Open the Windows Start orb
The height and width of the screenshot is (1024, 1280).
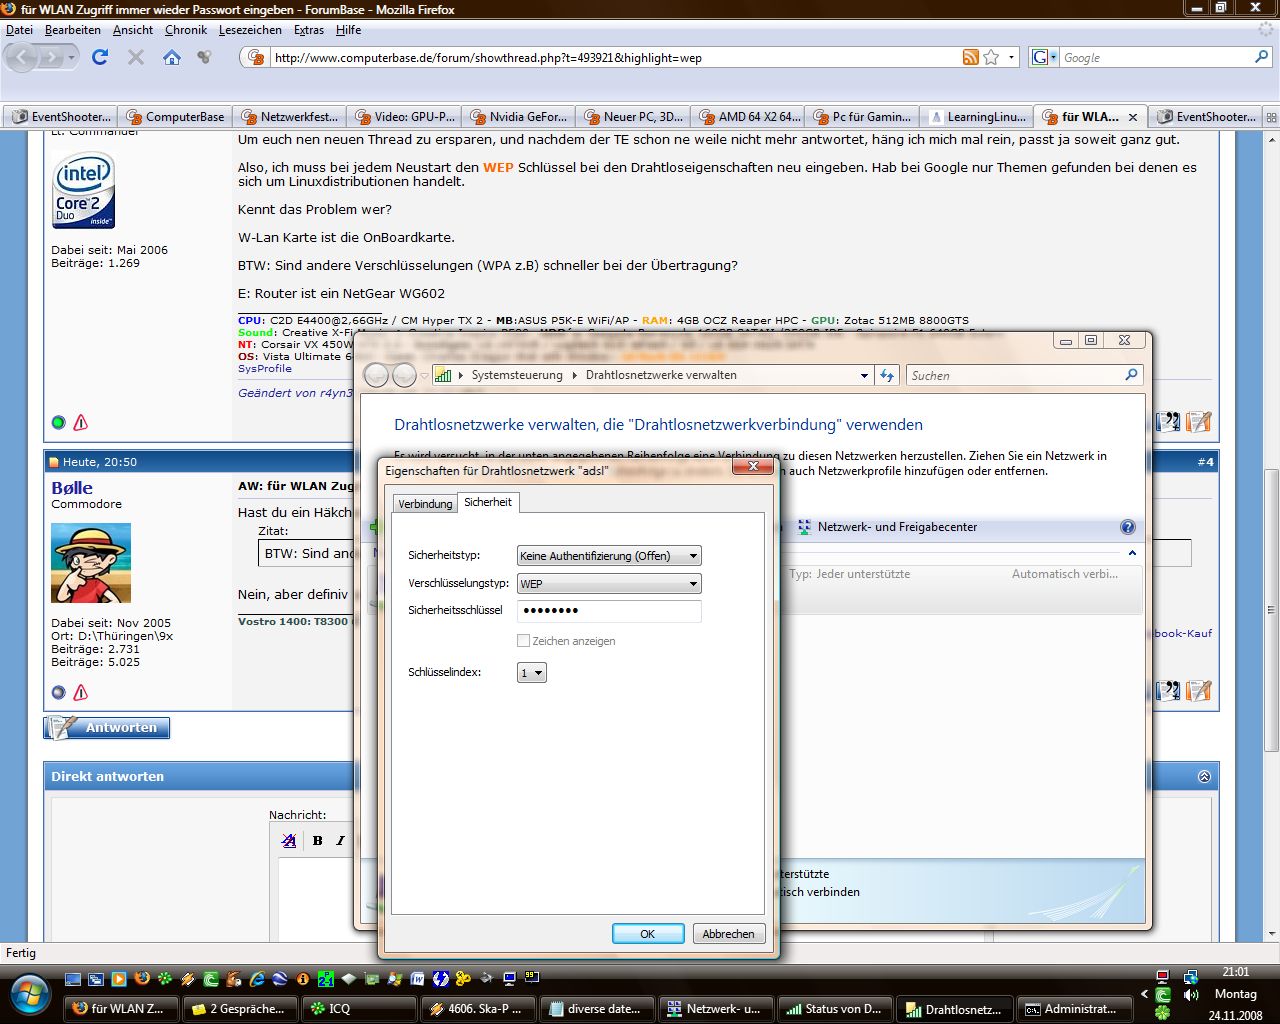pos(30,994)
